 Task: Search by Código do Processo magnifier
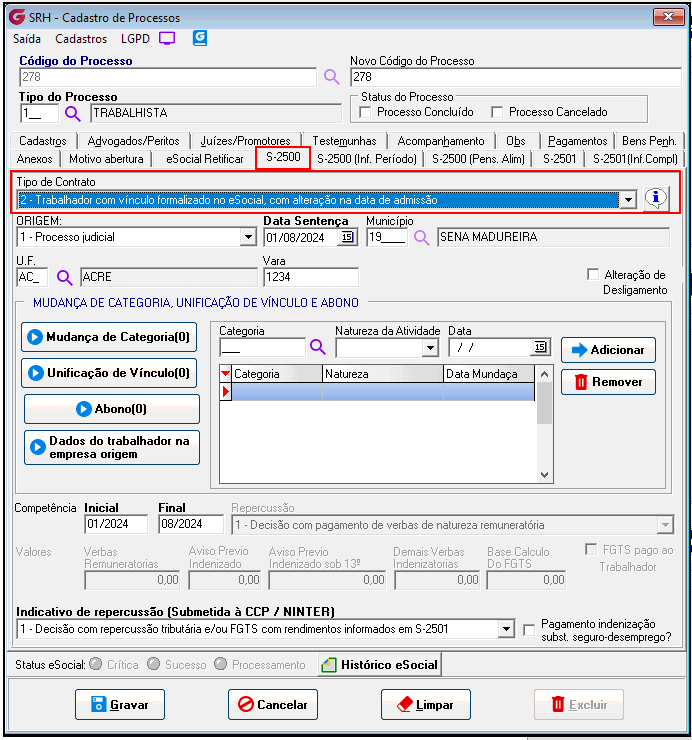click(x=331, y=76)
